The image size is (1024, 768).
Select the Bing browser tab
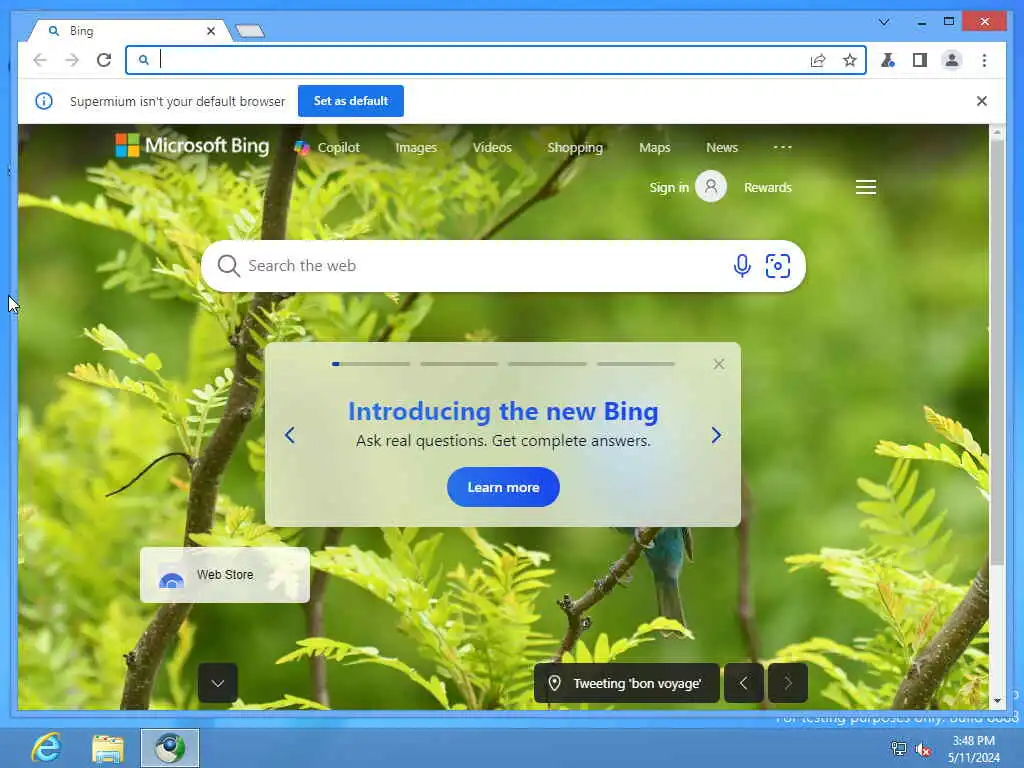click(127, 31)
